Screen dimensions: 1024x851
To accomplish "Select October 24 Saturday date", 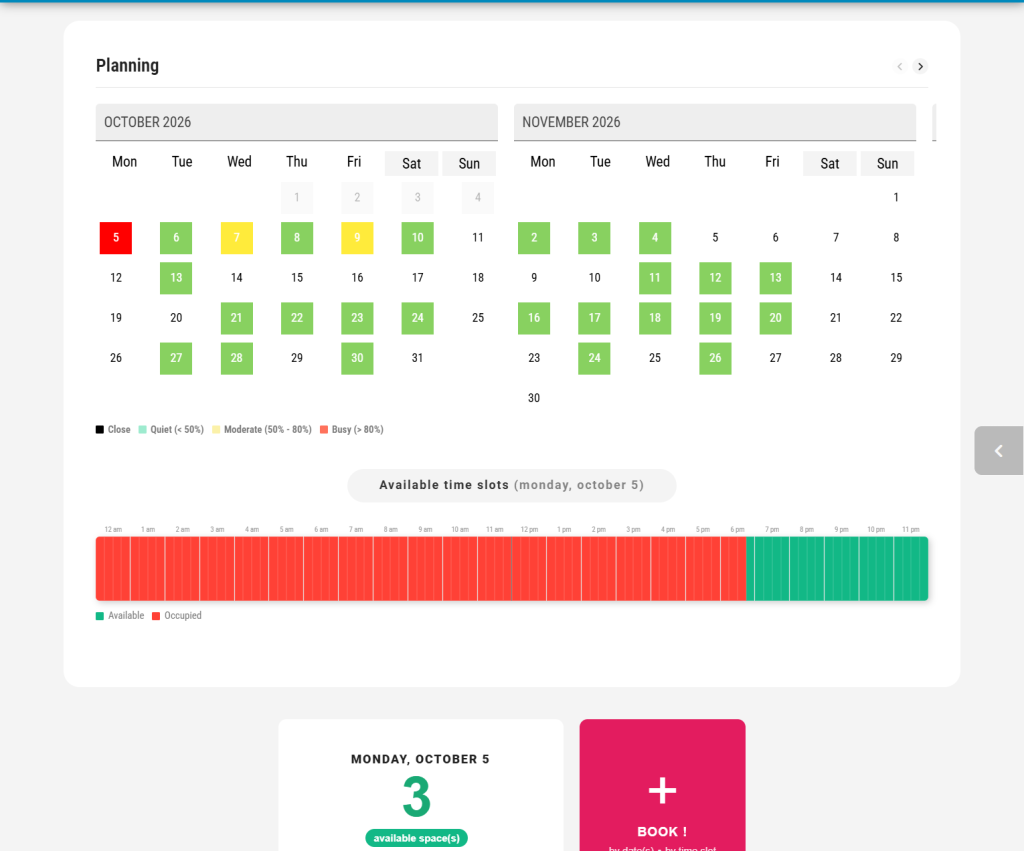I will [417, 318].
